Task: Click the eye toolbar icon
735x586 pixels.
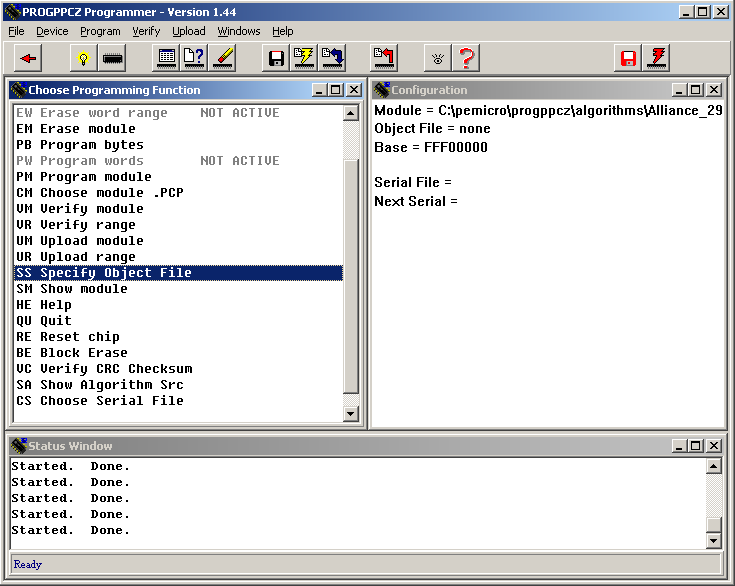Action: [x=438, y=58]
